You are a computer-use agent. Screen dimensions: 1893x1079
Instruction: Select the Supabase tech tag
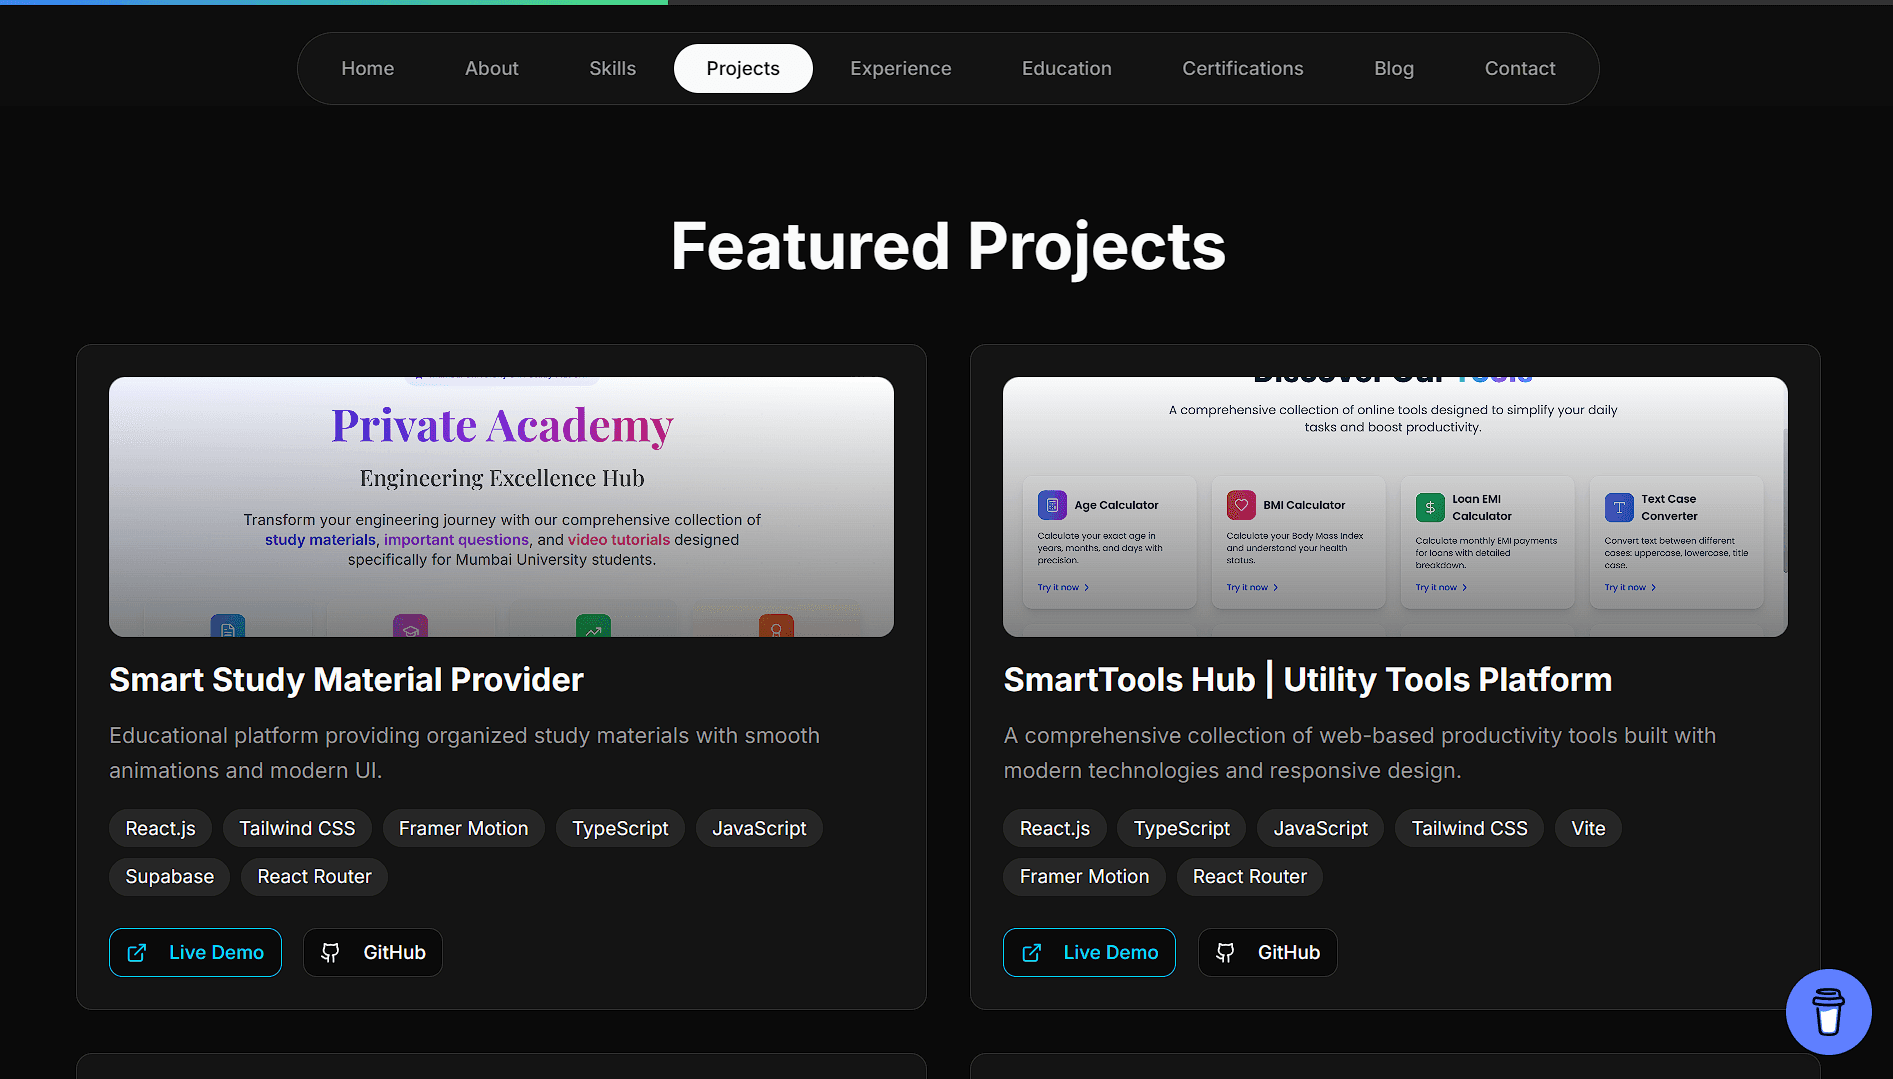click(169, 877)
